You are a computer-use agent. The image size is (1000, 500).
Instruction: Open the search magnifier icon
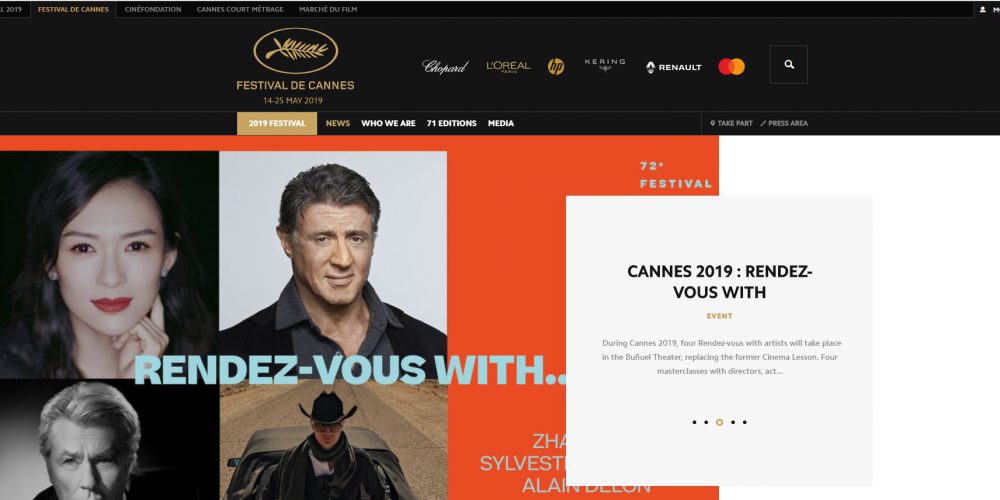[x=788, y=64]
